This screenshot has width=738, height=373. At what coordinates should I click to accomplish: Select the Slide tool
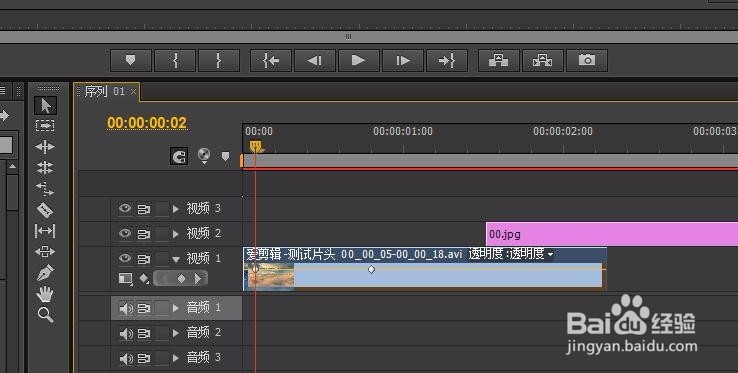45,251
